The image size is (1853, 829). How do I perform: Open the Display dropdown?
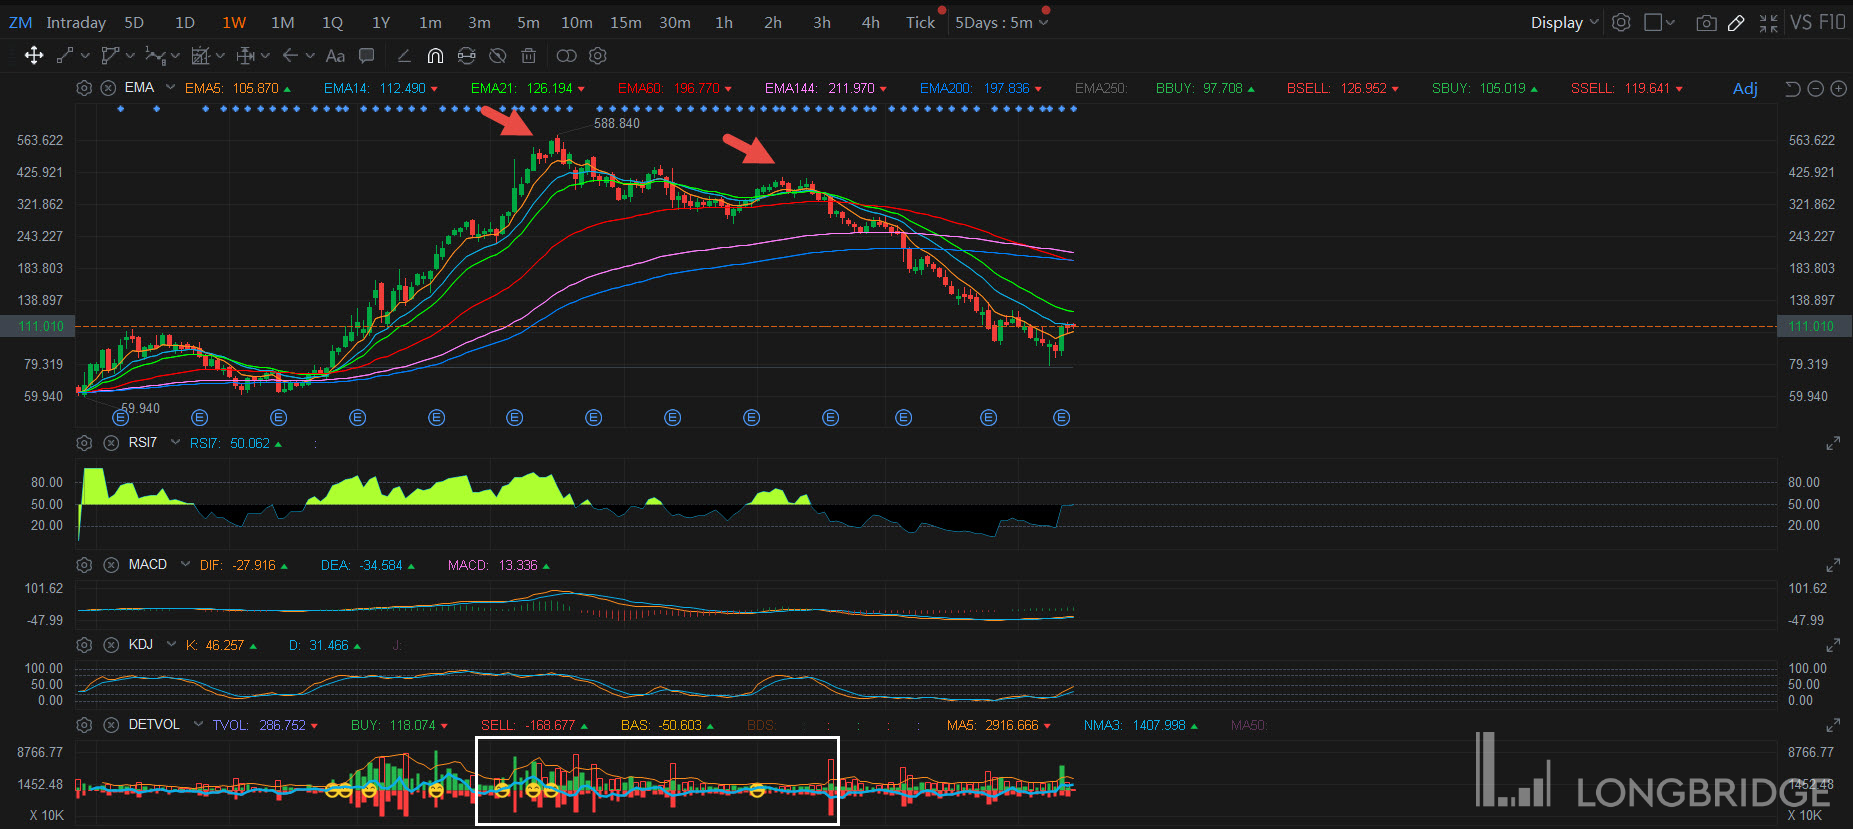[1564, 23]
